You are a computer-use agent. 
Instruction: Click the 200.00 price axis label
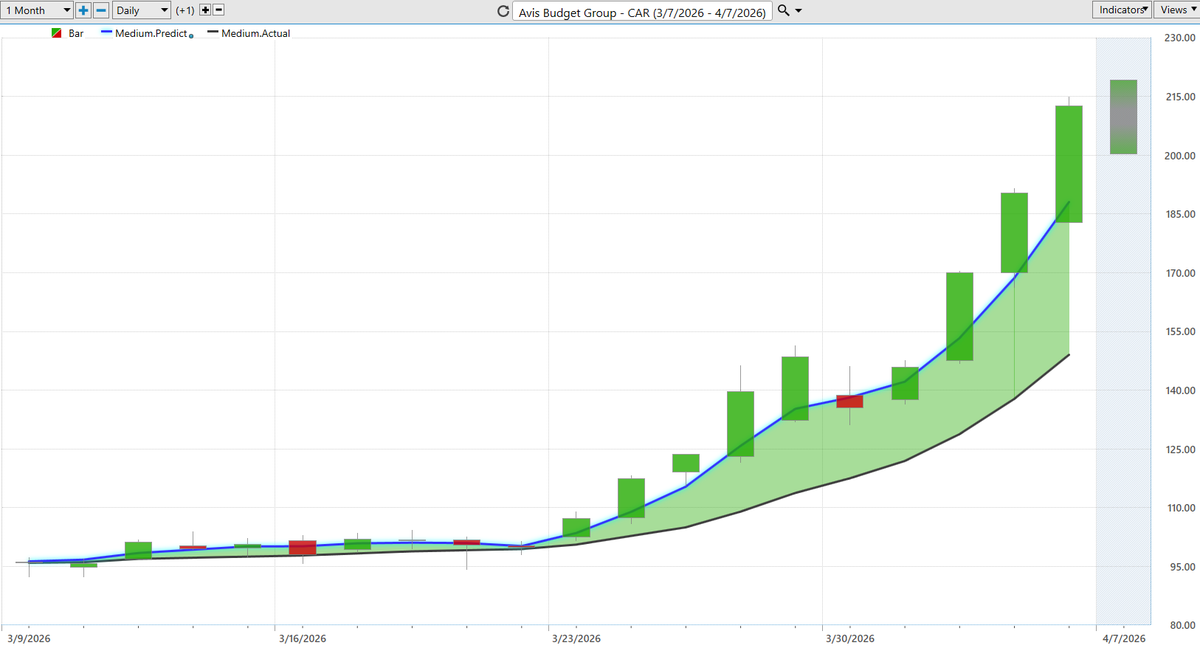(1181, 156)
